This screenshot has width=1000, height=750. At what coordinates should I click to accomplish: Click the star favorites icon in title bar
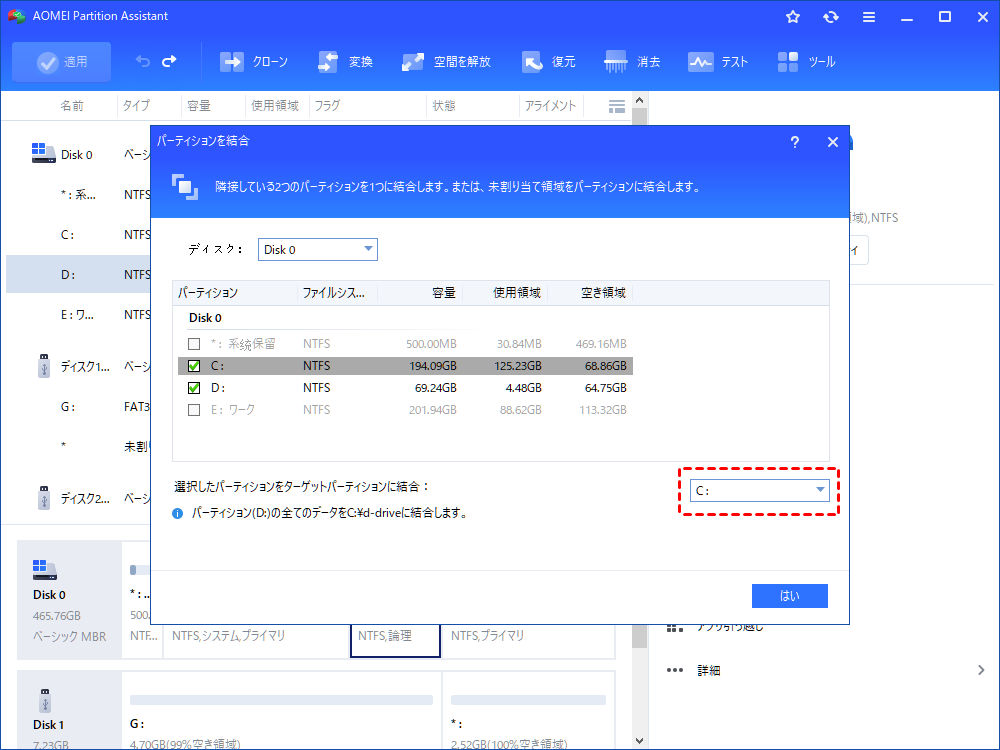[x=793, y=17]
